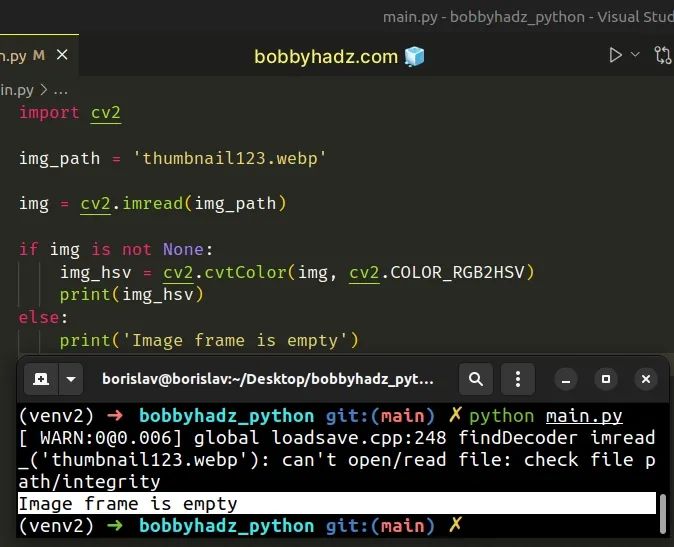674x547 pixels.
Task: Maximize the terminal window
Action: pyautogui.click(x=606, y=379)
